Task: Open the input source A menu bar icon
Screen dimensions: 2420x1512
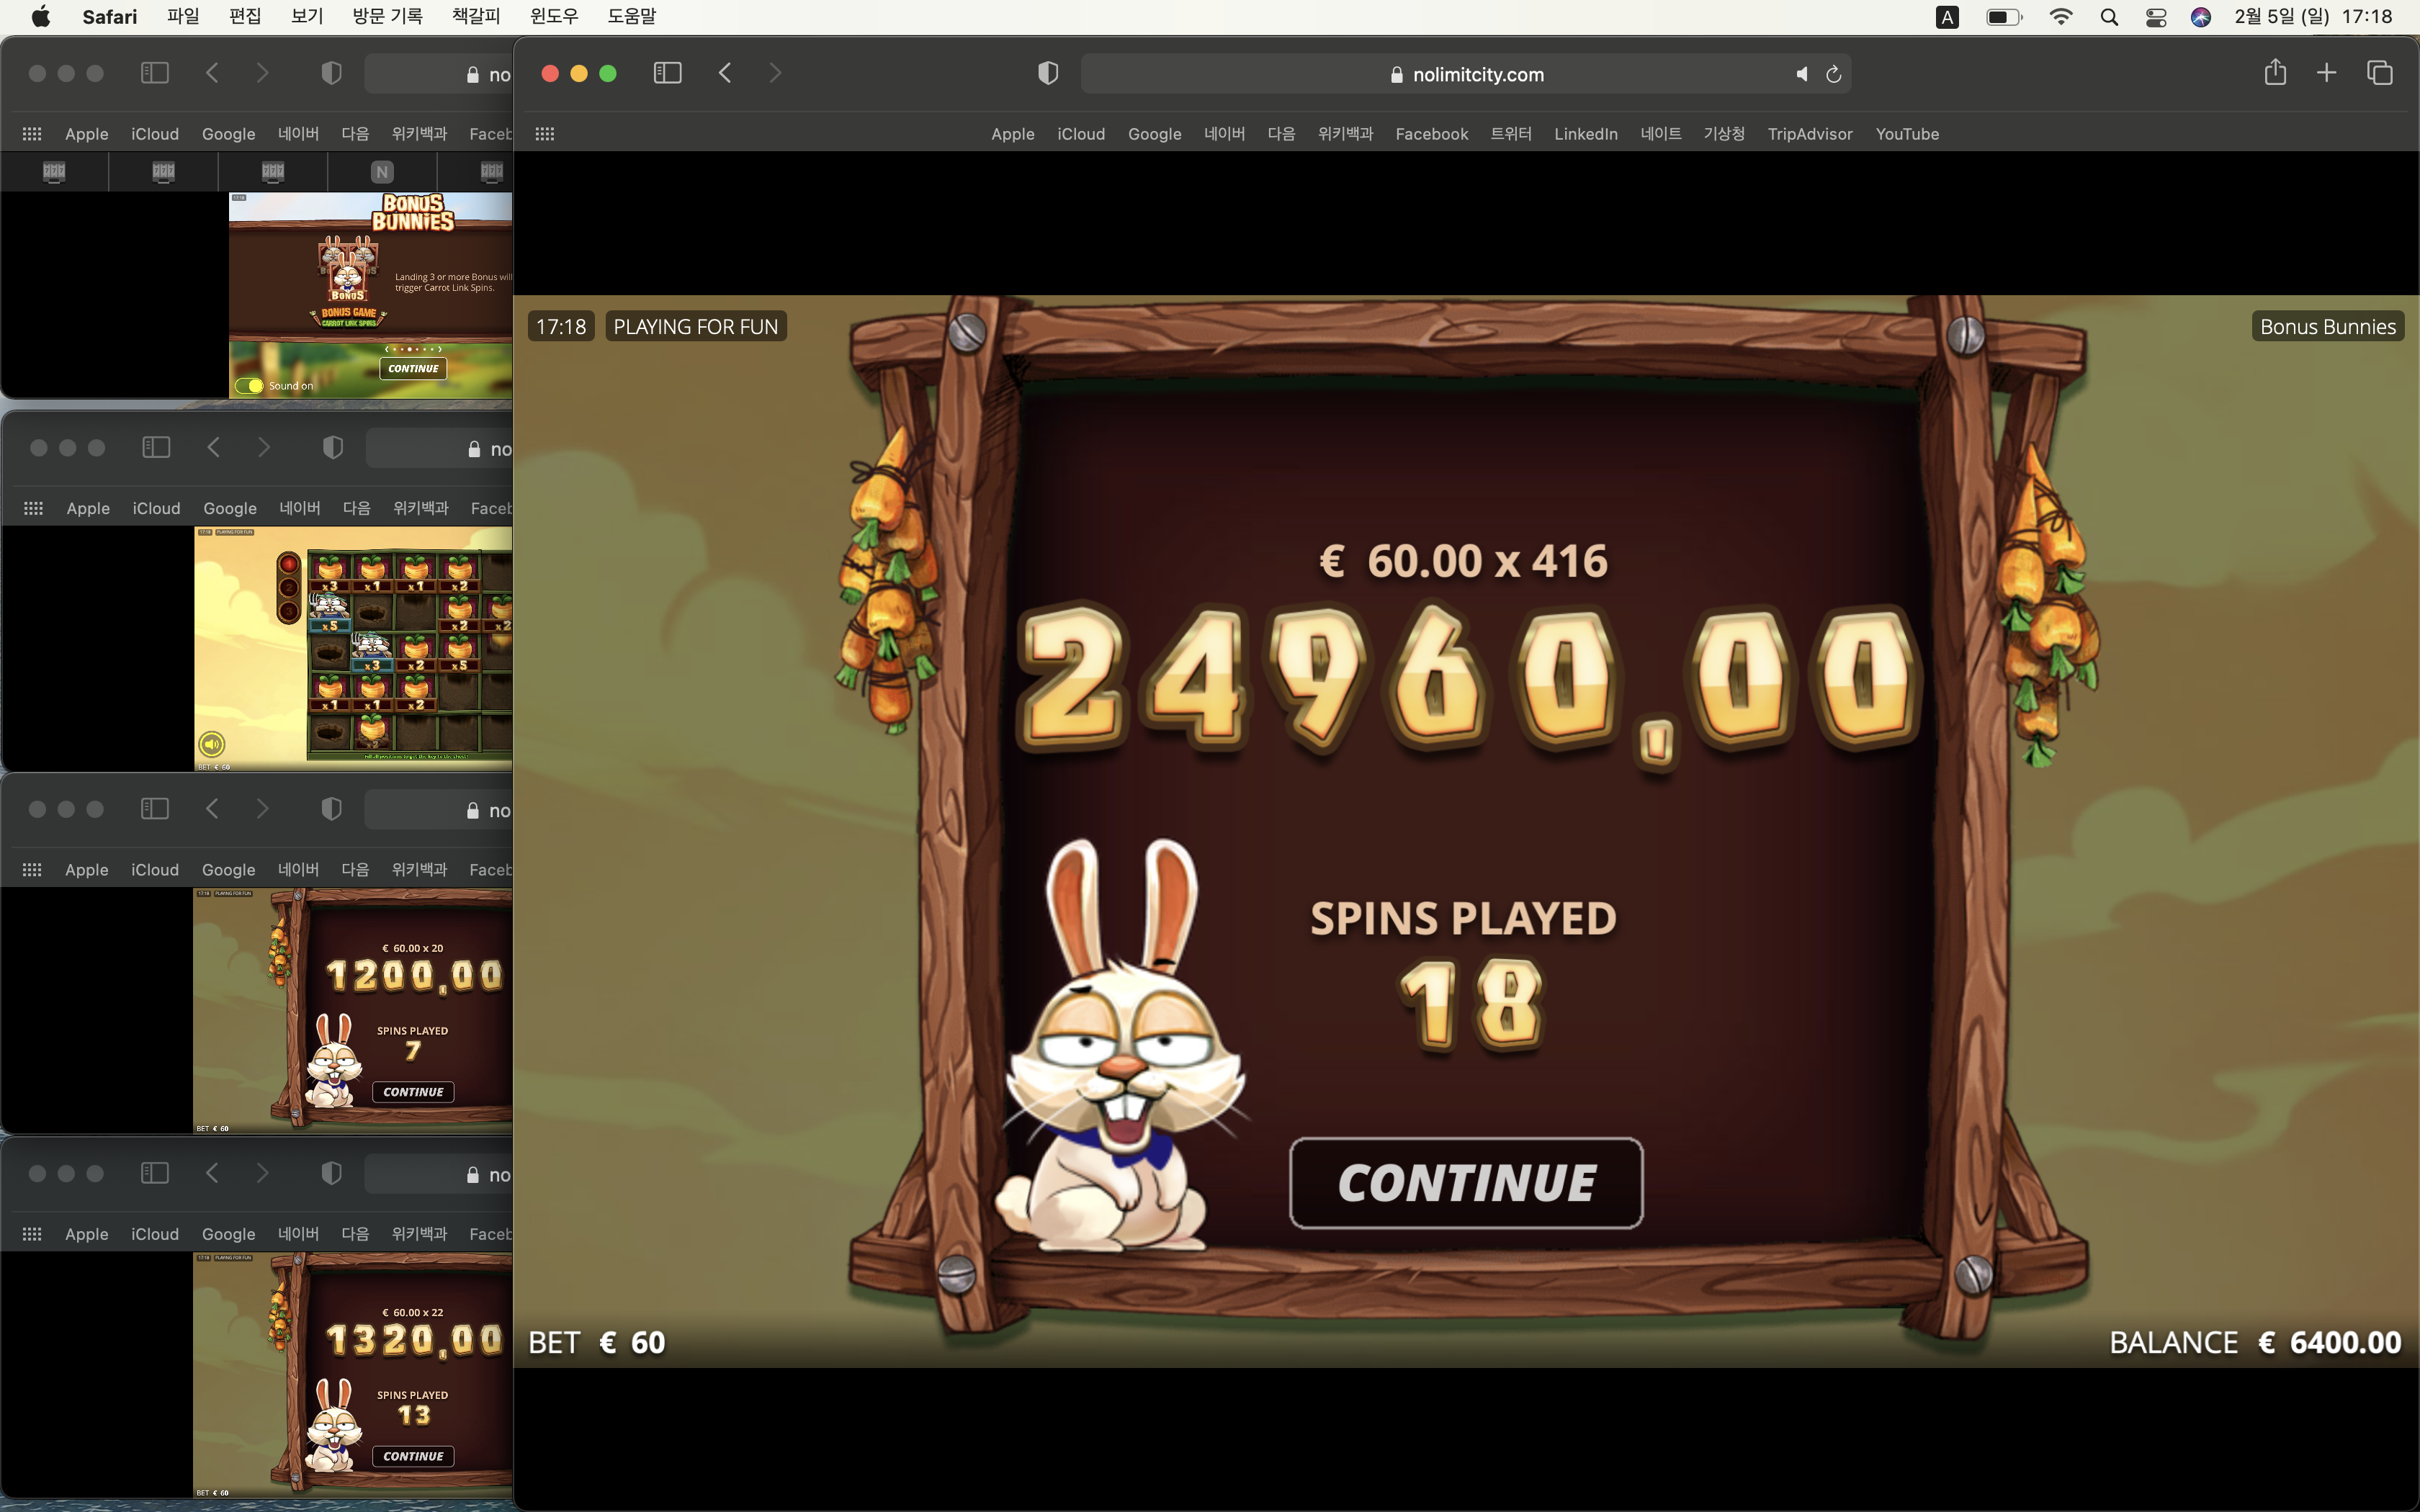Action: pos(1947,17)
